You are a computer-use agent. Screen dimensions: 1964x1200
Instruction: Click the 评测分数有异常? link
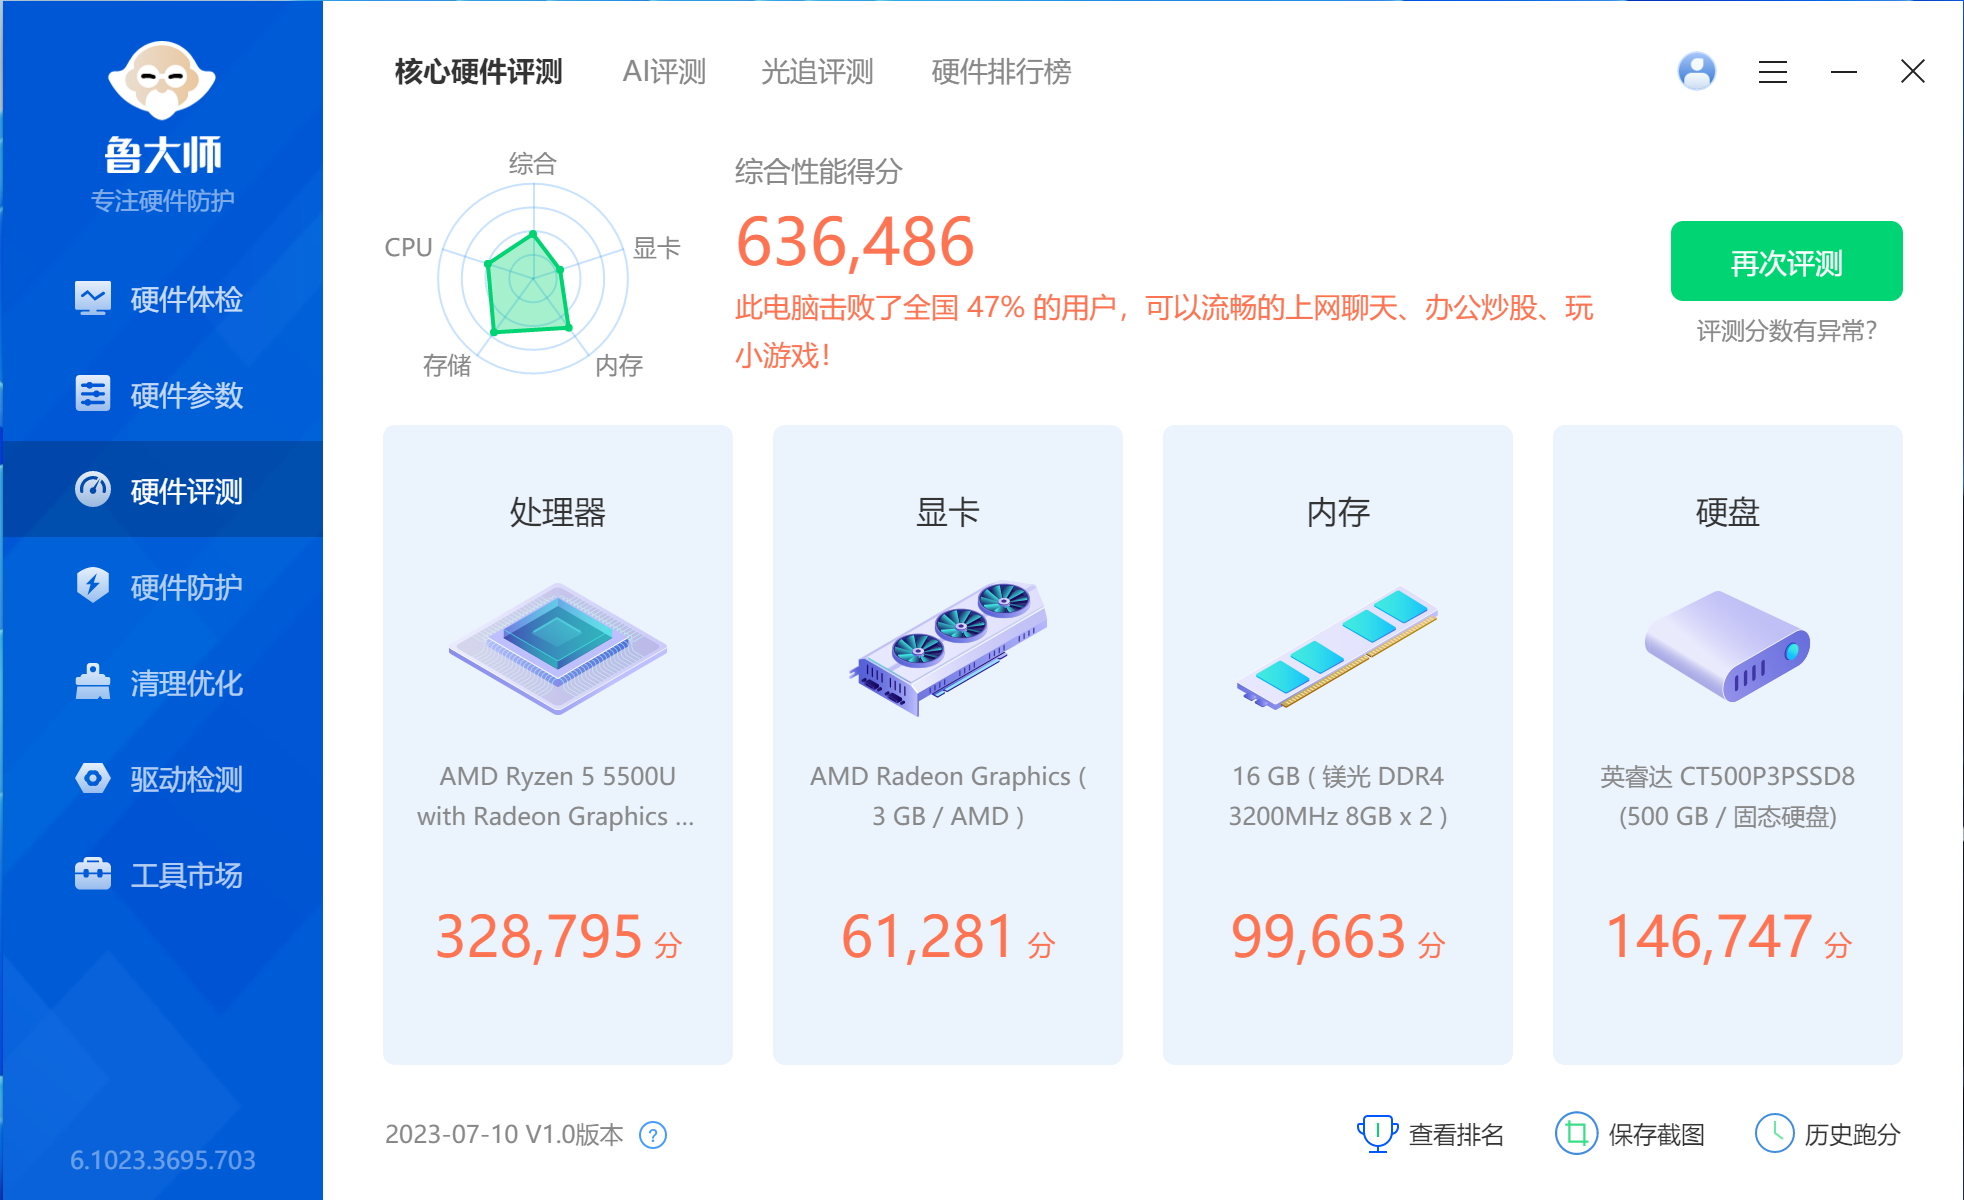pyautogui.click(x=1786, y=331)
